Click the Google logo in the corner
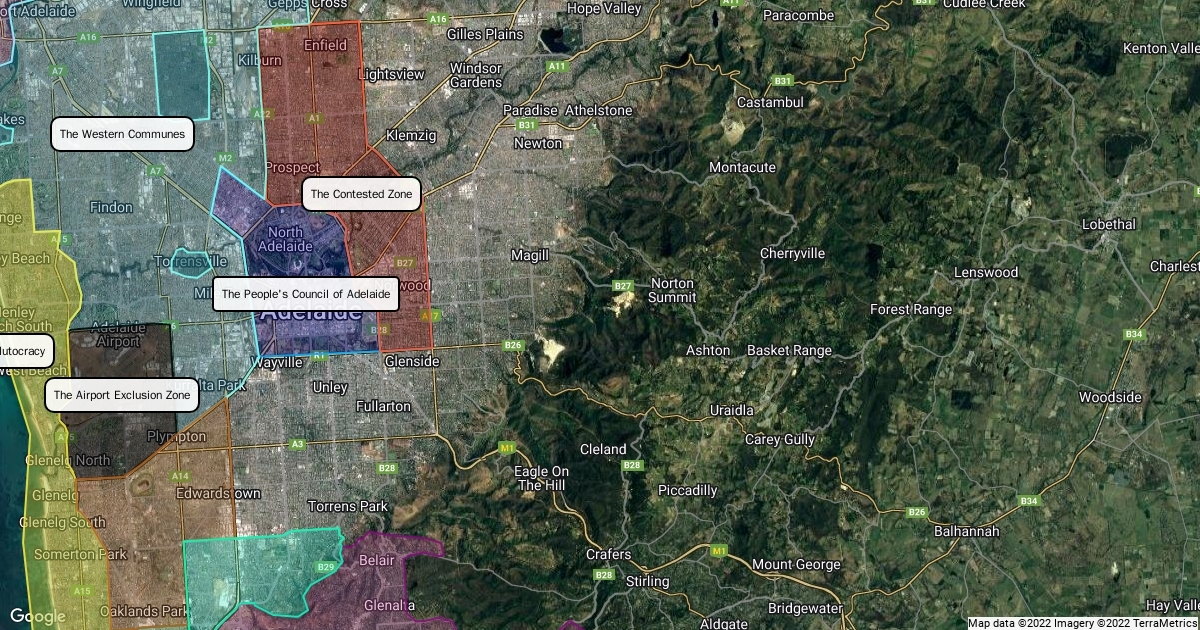The image size is (1200, 630). (x=38, y=615)
